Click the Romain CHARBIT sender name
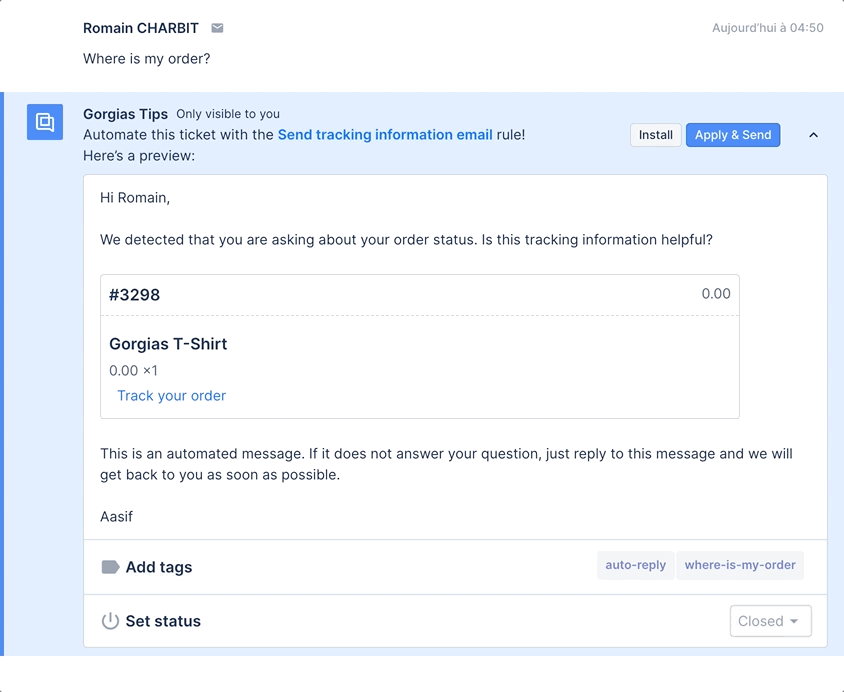Viewport: 844px width, 692px height. (x=140, y=28)
